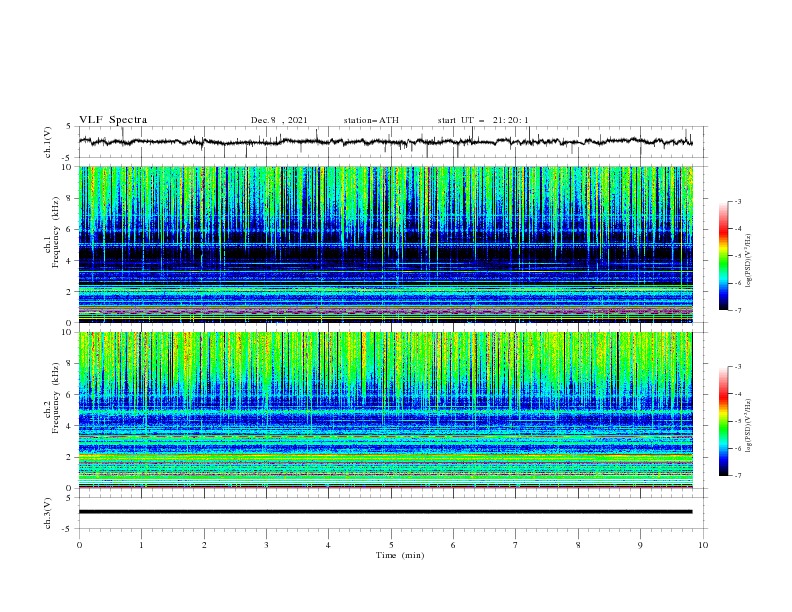This screenshot has width=792, height=612.
Task: Click the ch.1 voltage waveform trace
Action: pyautogui.click(x=385, y=142)
